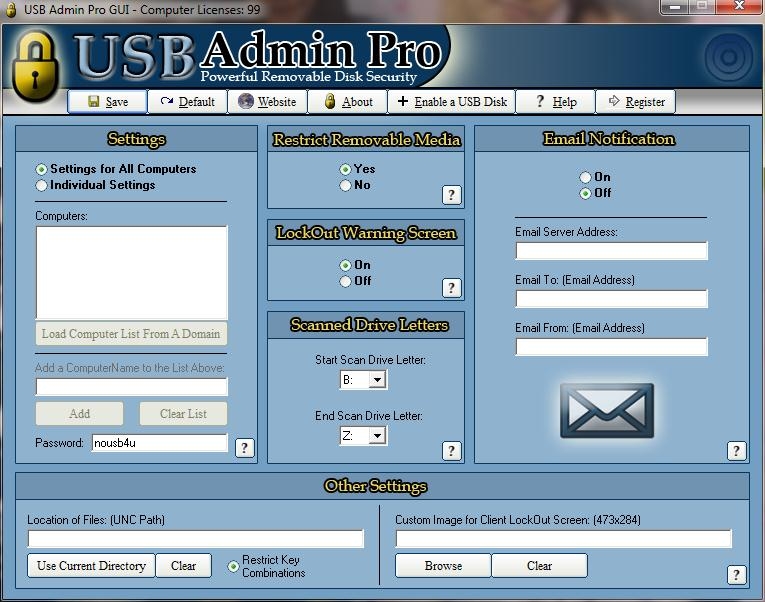
Task: Click the envelope email icon
Action: pyautogui.click(x=606, y=410)
